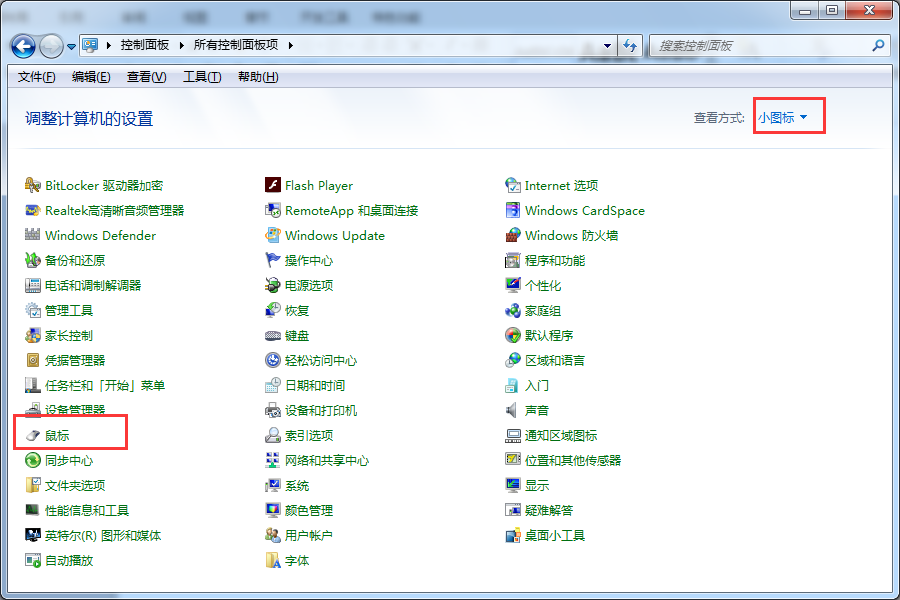Click the 日期和时间 icon
The image size is (900, 600).
tap(273, 385)
